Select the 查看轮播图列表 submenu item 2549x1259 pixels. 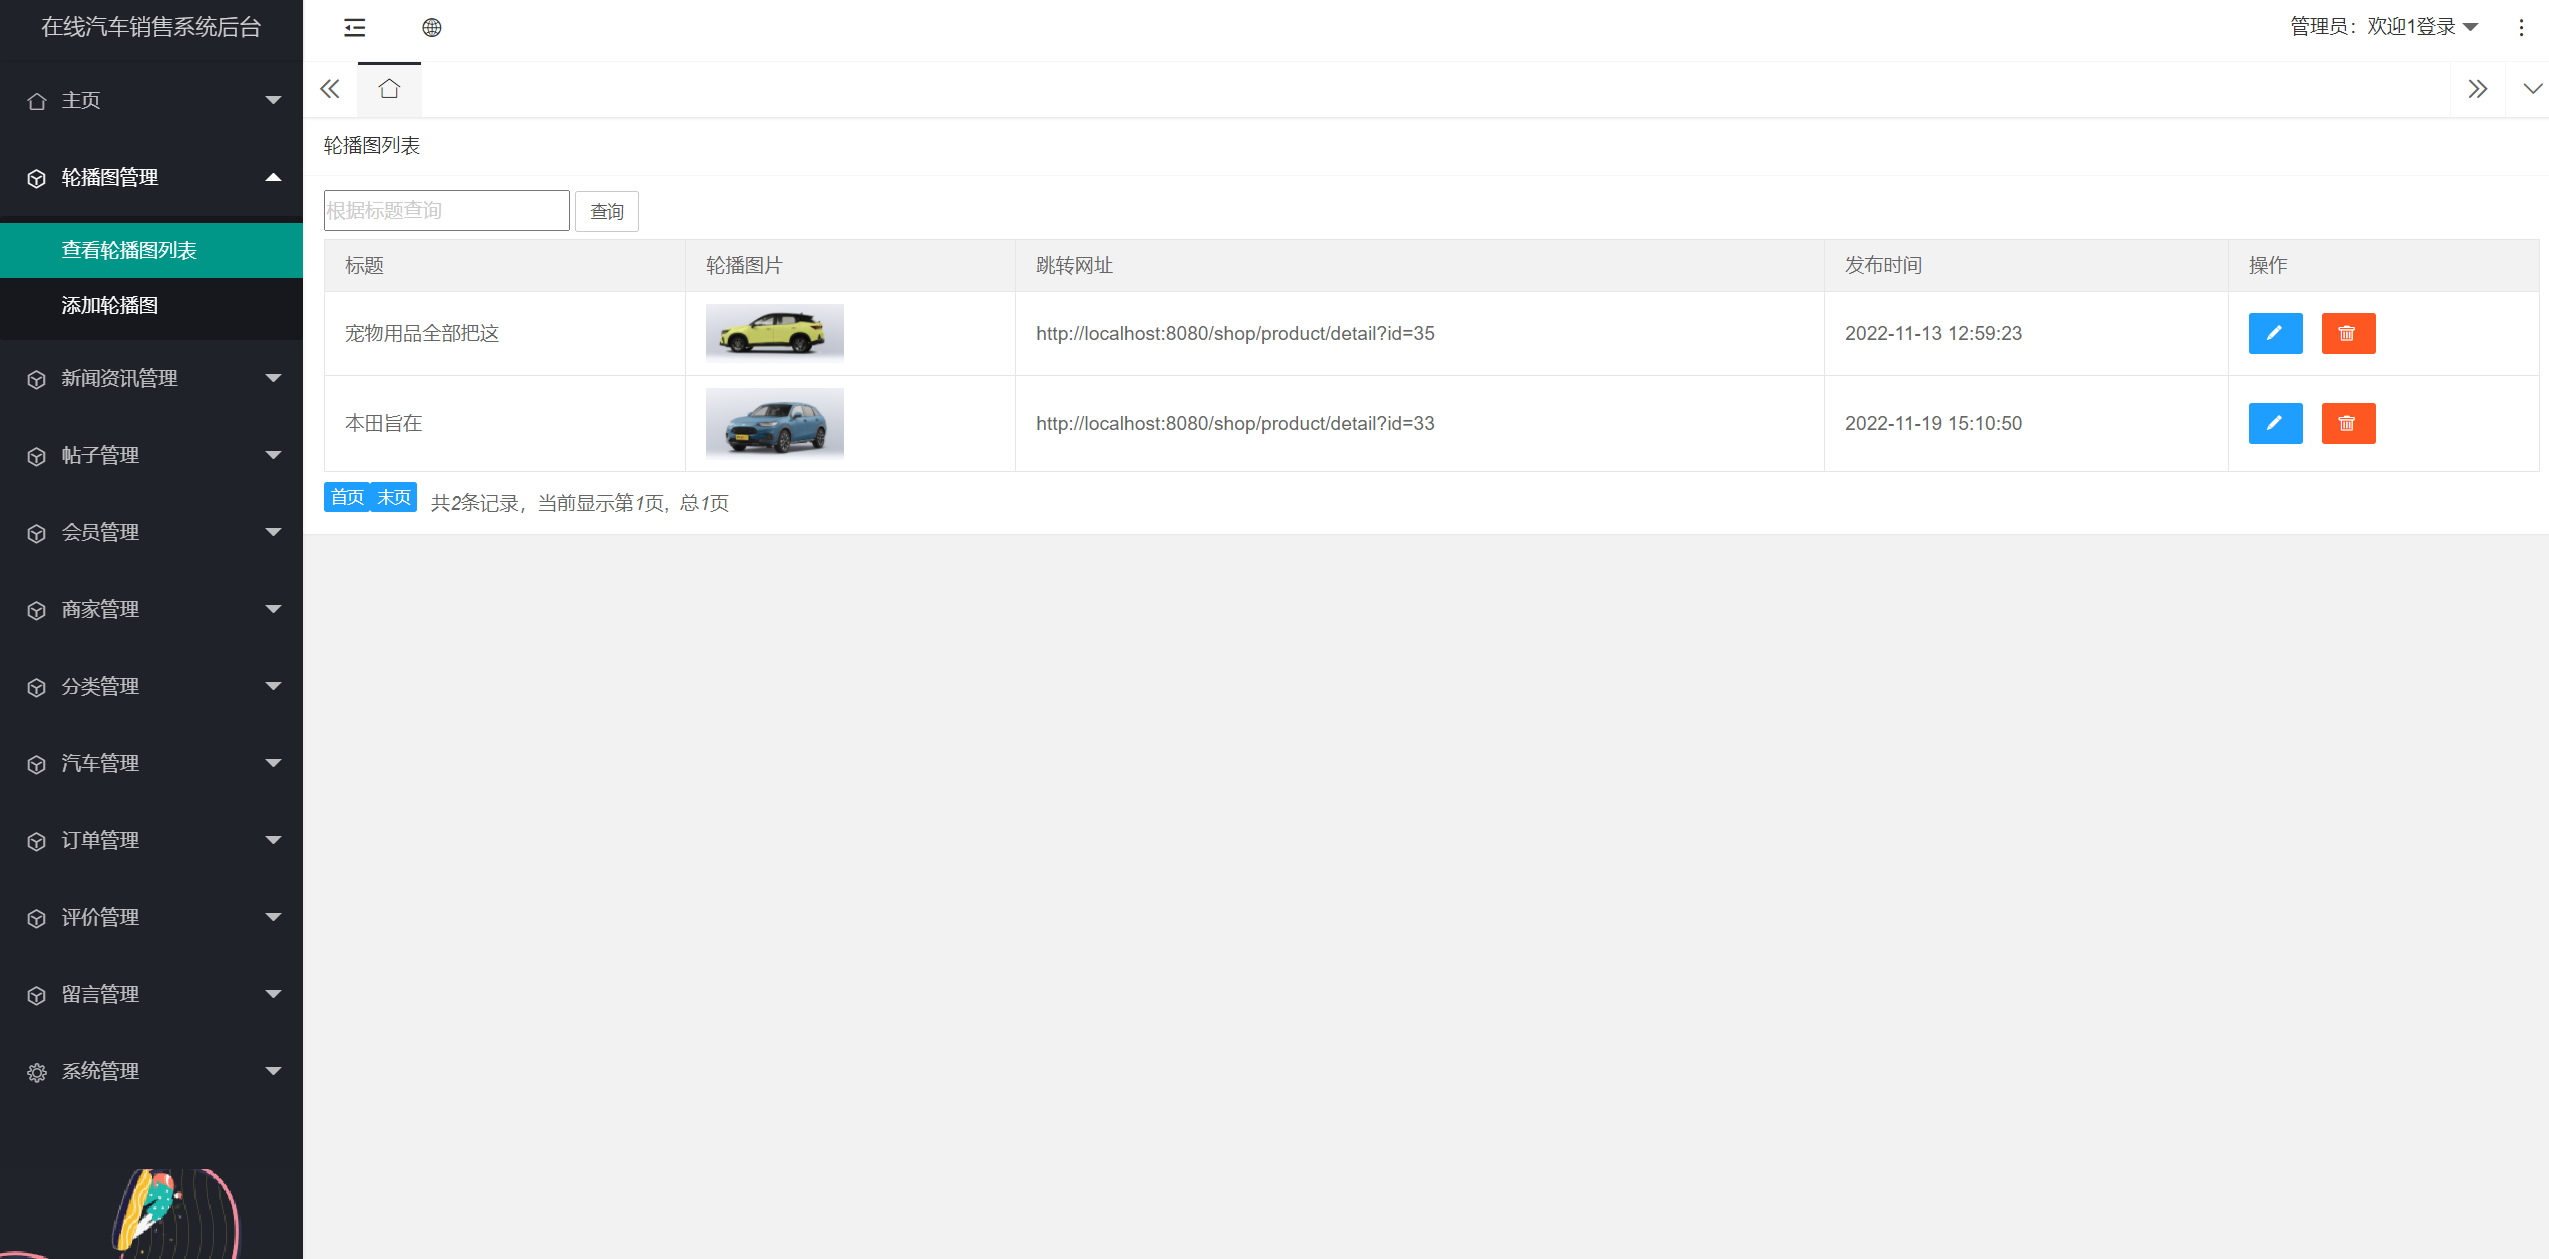click(x=129, y=250)
